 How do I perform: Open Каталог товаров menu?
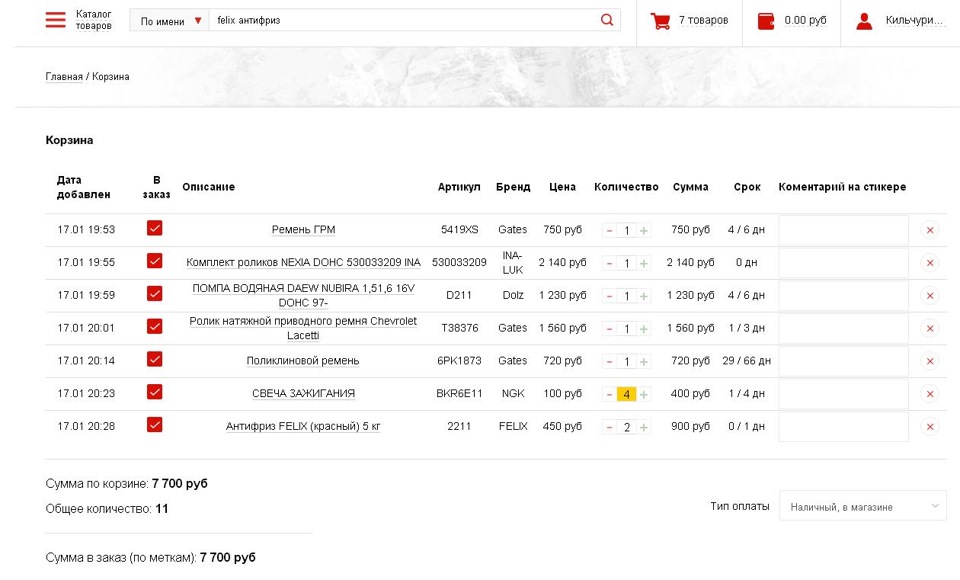[94, 20]
